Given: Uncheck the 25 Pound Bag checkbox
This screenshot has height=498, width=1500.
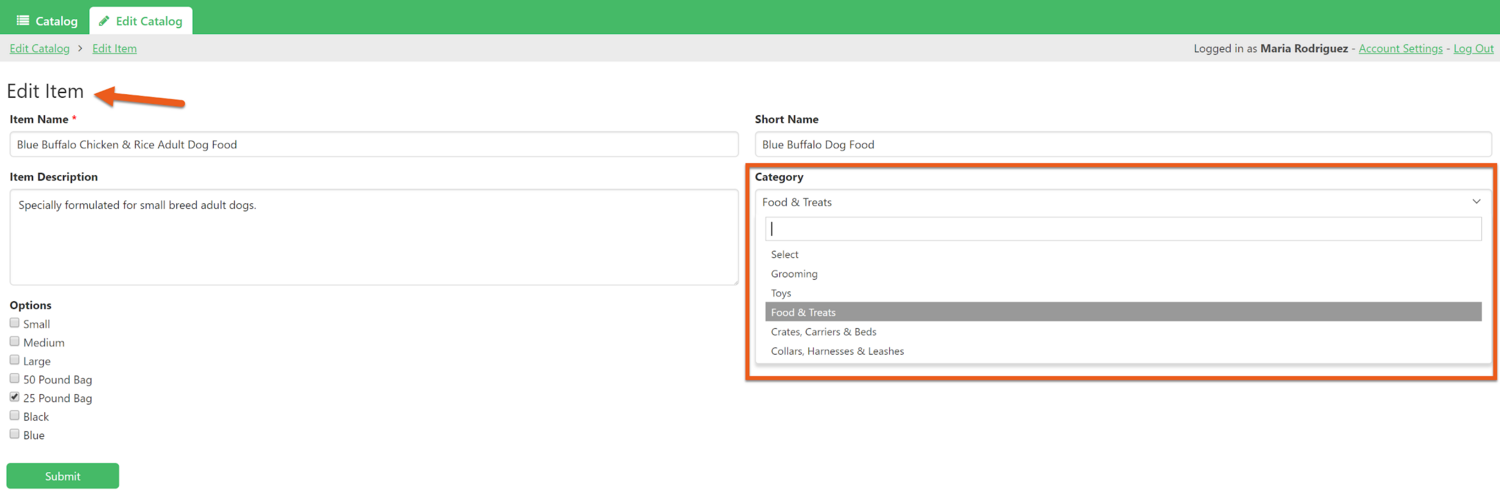Looking at the screenshot, I should point(15,397).
